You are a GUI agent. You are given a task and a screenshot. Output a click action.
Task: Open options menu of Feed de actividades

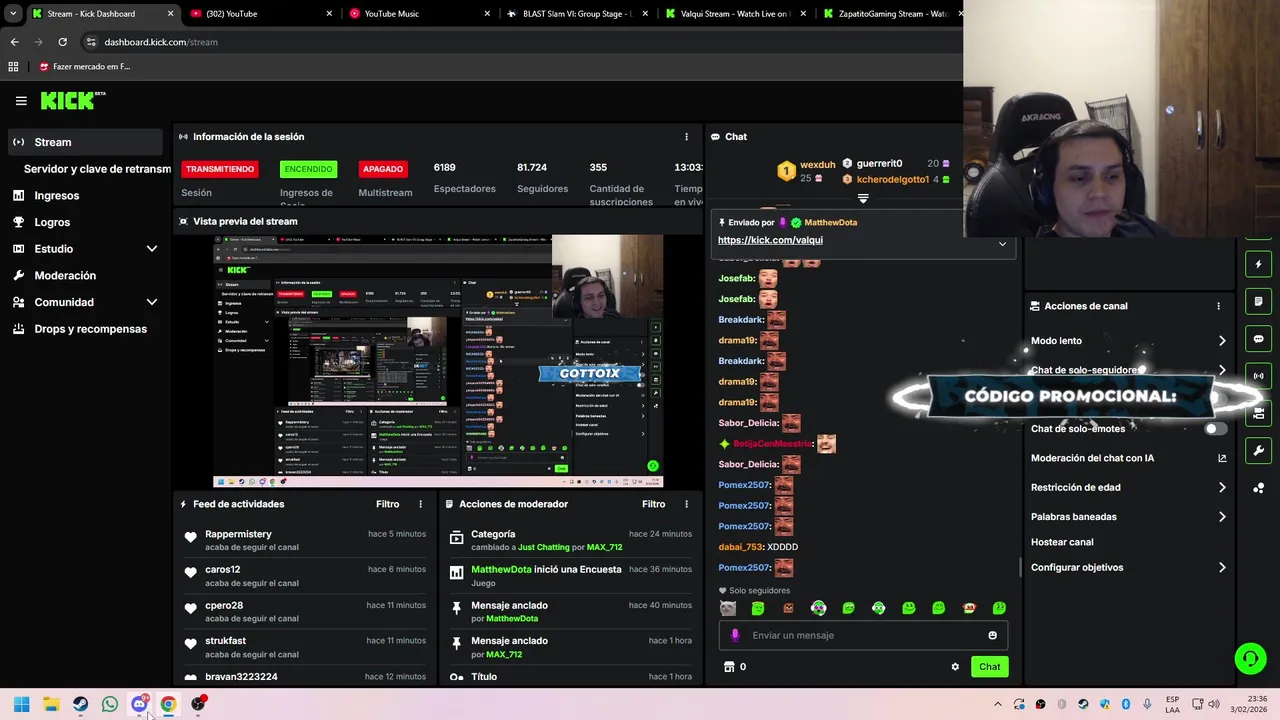click(420, 504)
